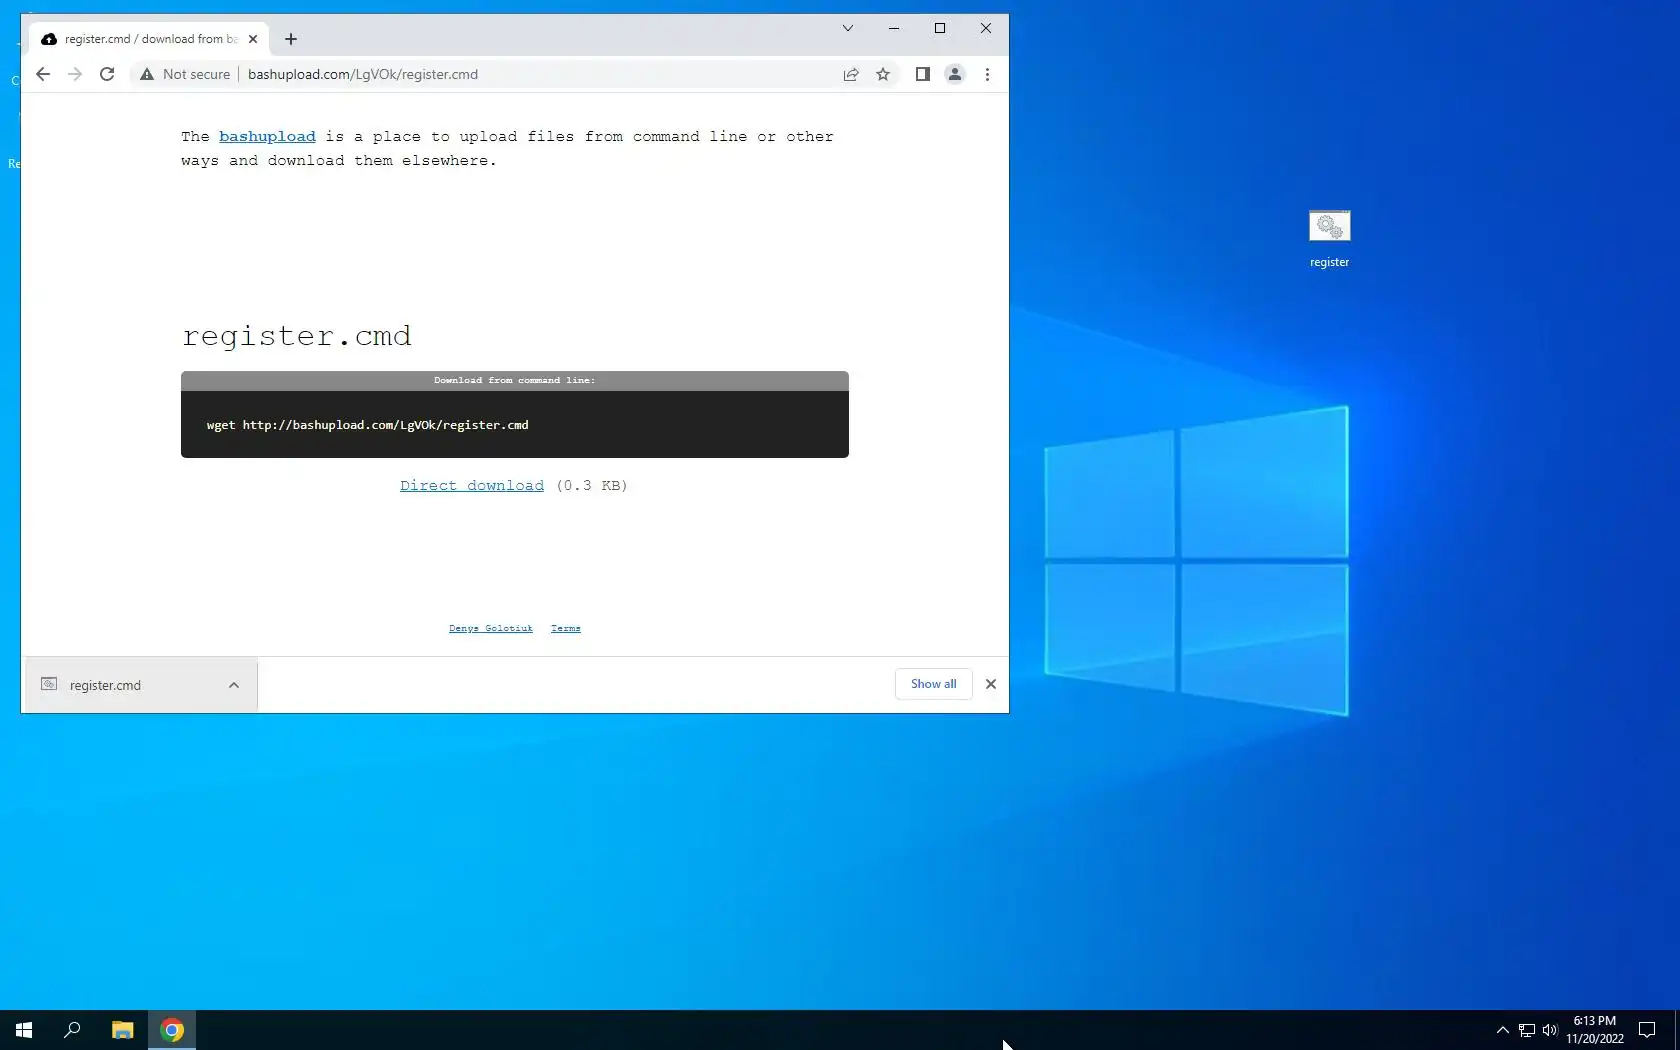Click the Chrome taskbar icon
This screenshot has height=1050, width=1680.
point(172,1030)
